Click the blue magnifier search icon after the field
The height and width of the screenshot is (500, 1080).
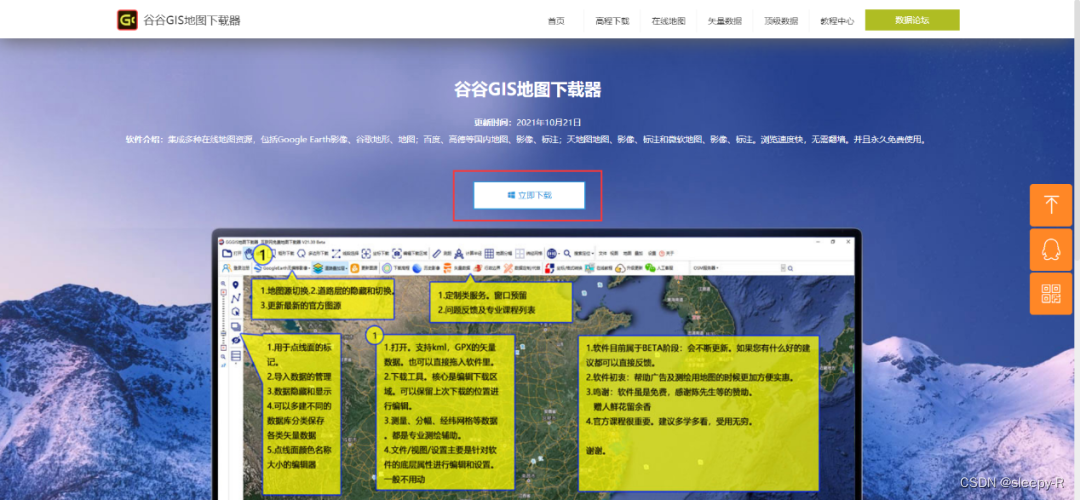(791, 268)
